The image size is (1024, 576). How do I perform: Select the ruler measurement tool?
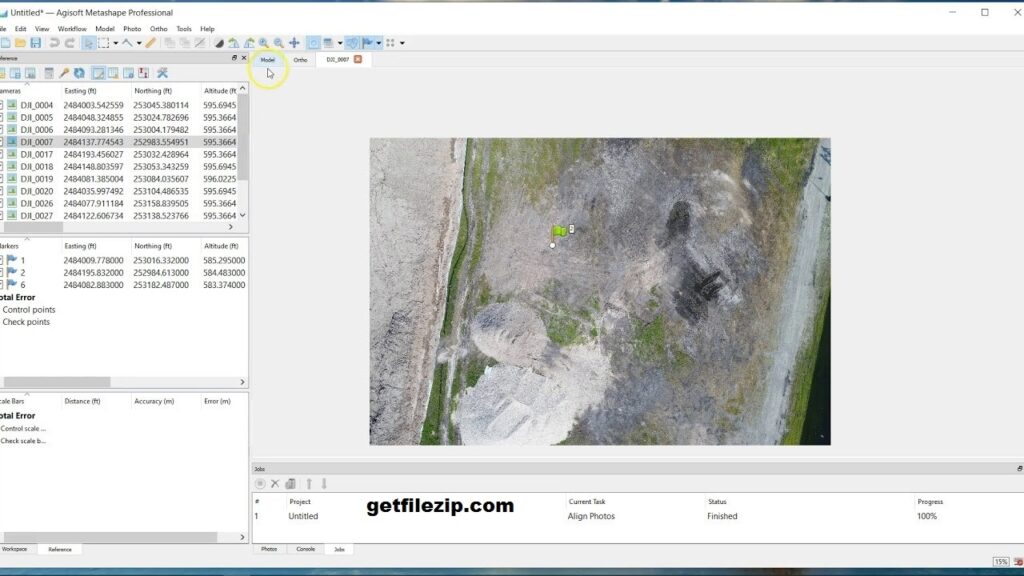(x=151, y=43)
